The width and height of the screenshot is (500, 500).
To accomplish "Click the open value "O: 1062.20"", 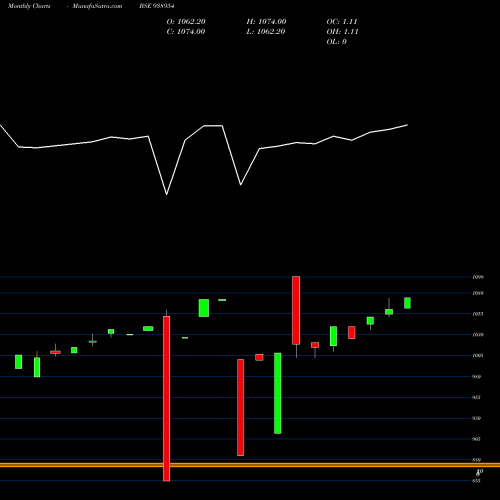I will pos(186,22).
